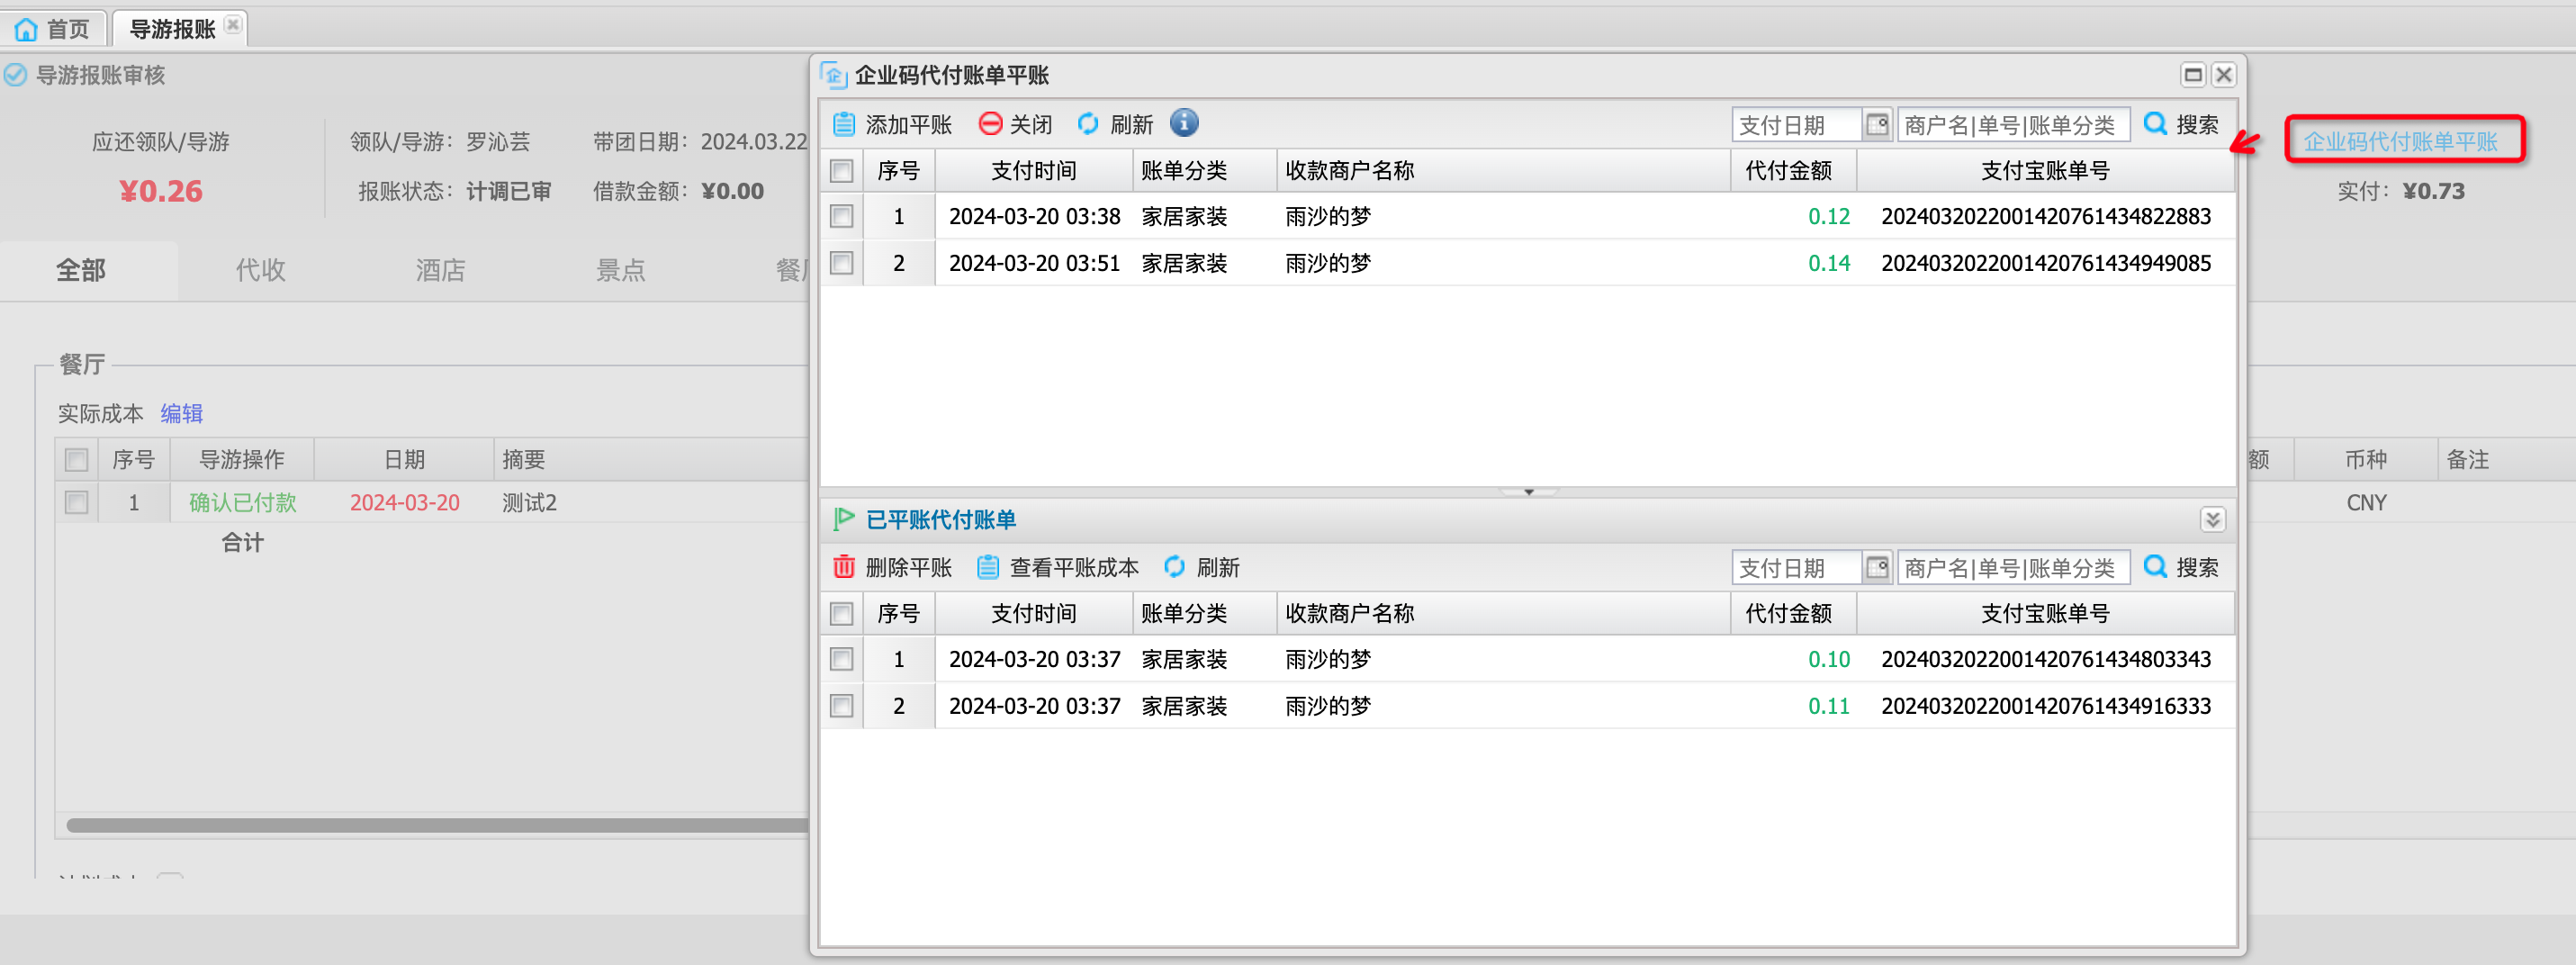The width and height of the screenshot is (2576, 965).
Task: Click the splitter collapse arrow between panels
Action: pyautogui.click(x=1529, y=492)
